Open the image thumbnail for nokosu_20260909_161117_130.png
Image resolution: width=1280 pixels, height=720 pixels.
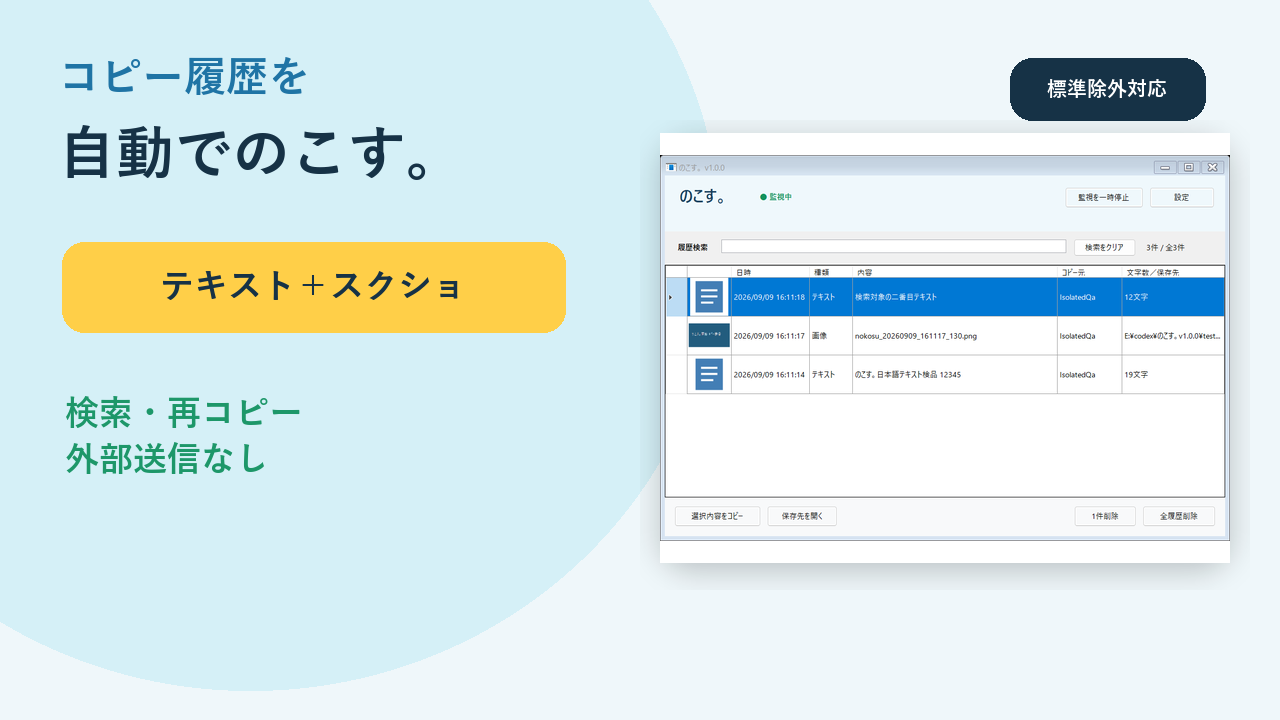709,336
